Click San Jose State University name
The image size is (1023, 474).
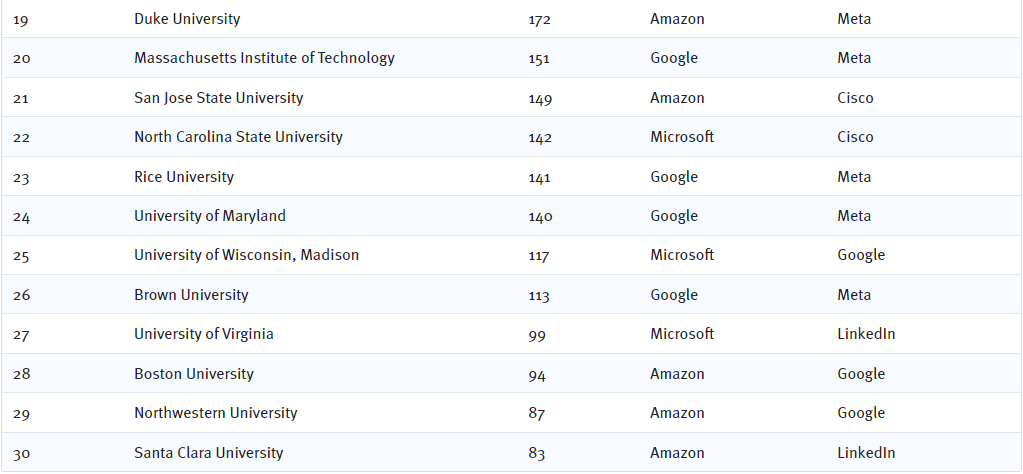(x=219, y=98)
